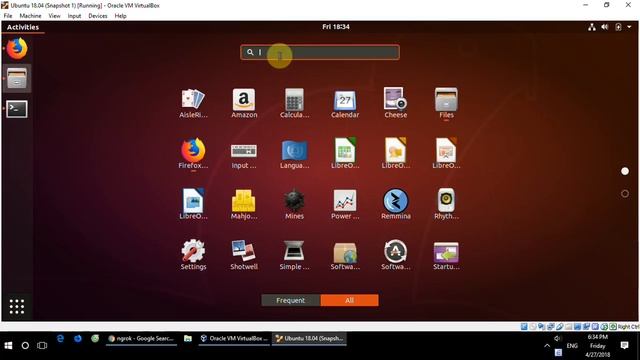
Task: Open VirtualBox View menu
Action: click(54, 16)
